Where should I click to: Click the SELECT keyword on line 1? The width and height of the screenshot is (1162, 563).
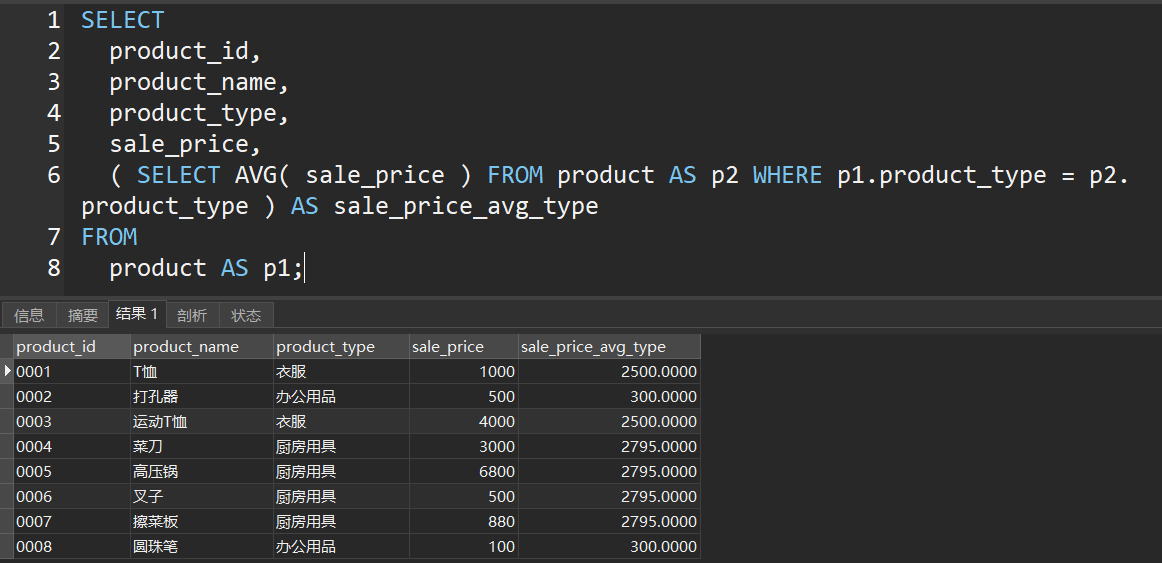click(x=122, y=20)
